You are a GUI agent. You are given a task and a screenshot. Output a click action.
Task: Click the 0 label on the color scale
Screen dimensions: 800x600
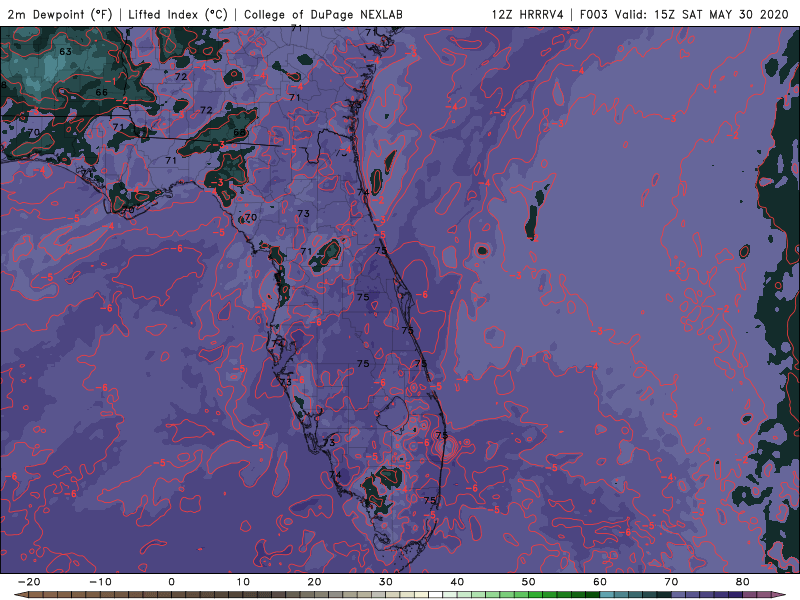point(171,582)
